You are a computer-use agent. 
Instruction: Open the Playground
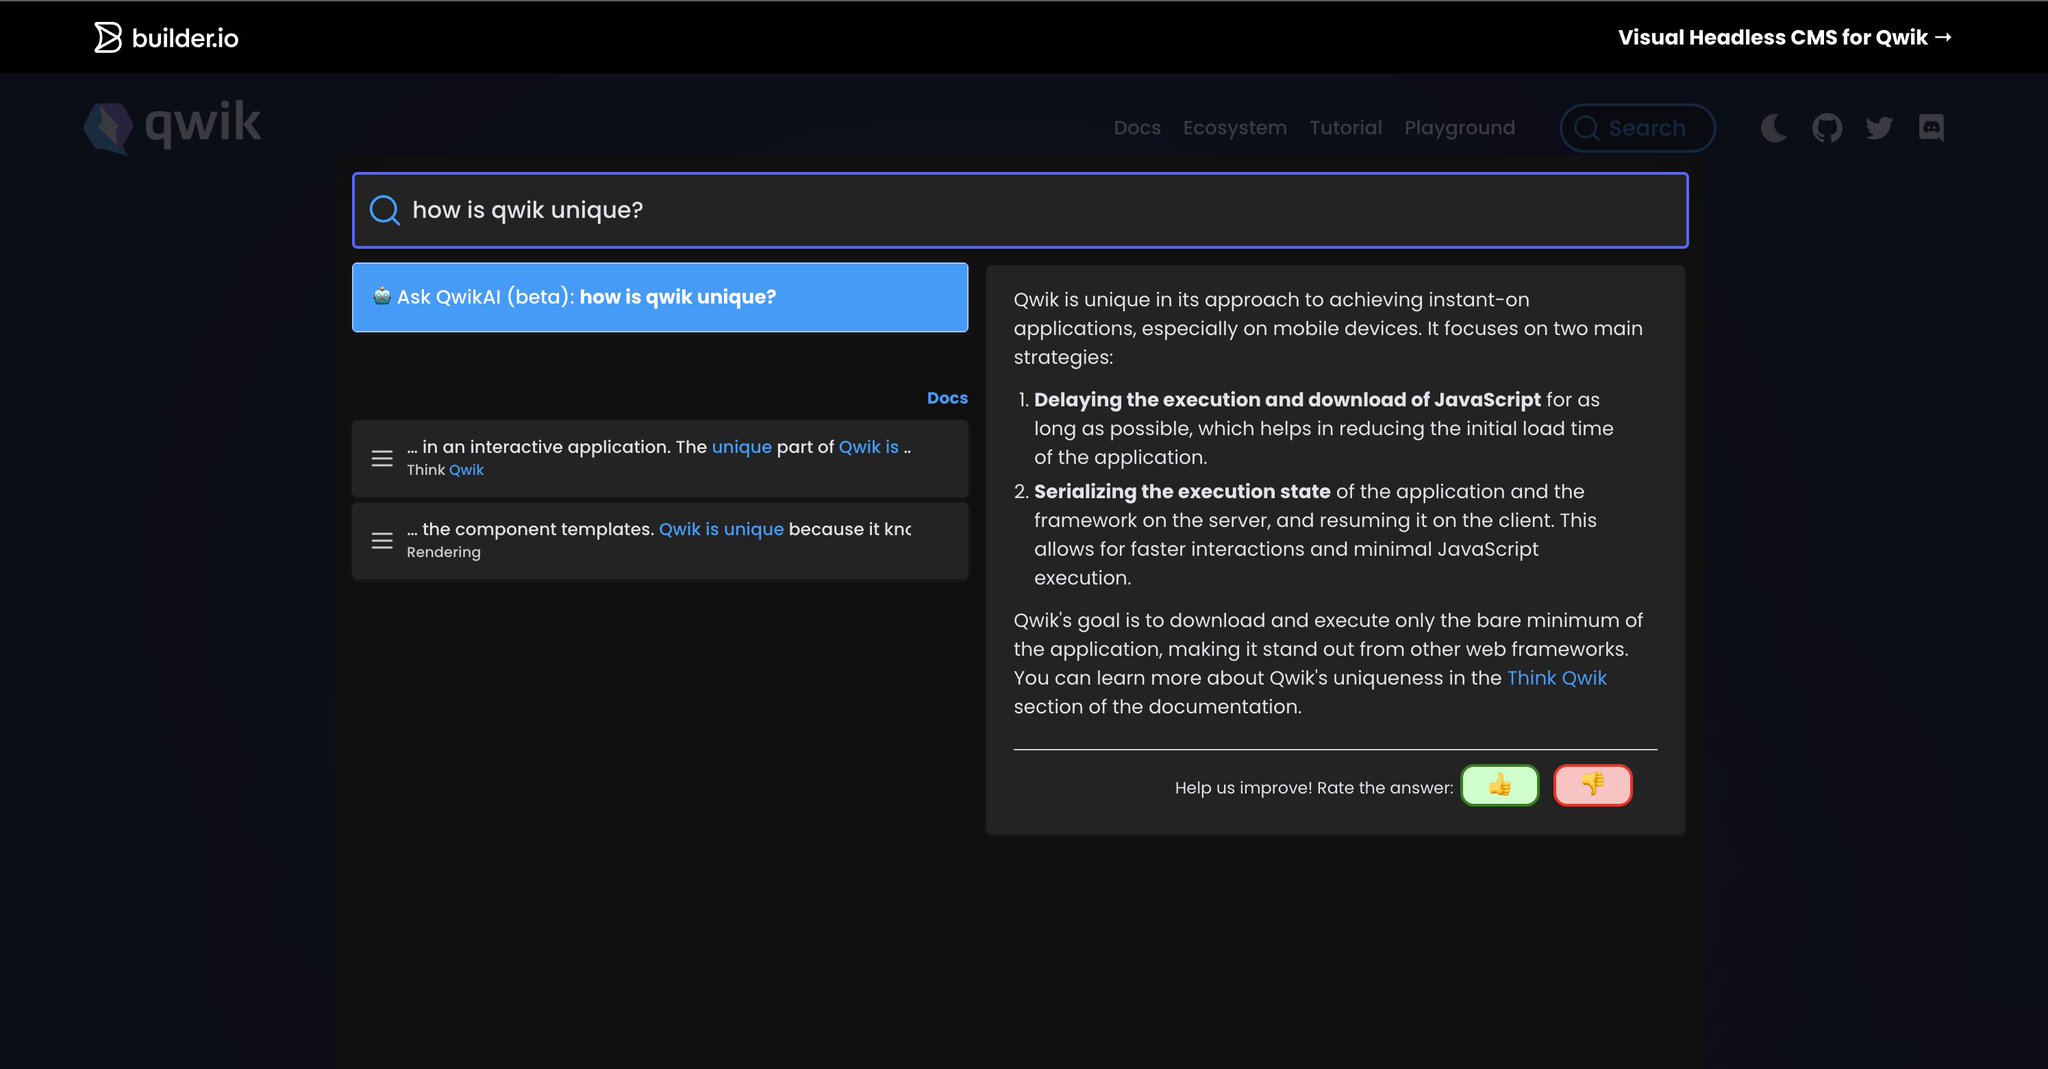pyautogui.click(x=1459, y=127)
